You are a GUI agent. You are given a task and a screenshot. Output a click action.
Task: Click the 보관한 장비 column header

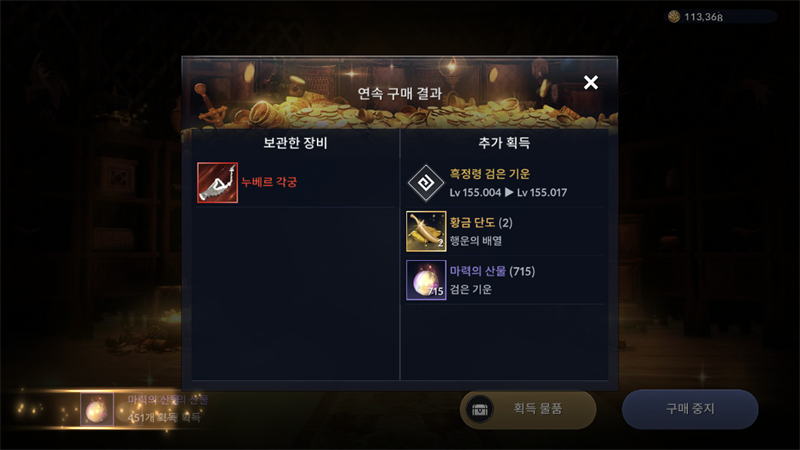(x=295, y=143)
